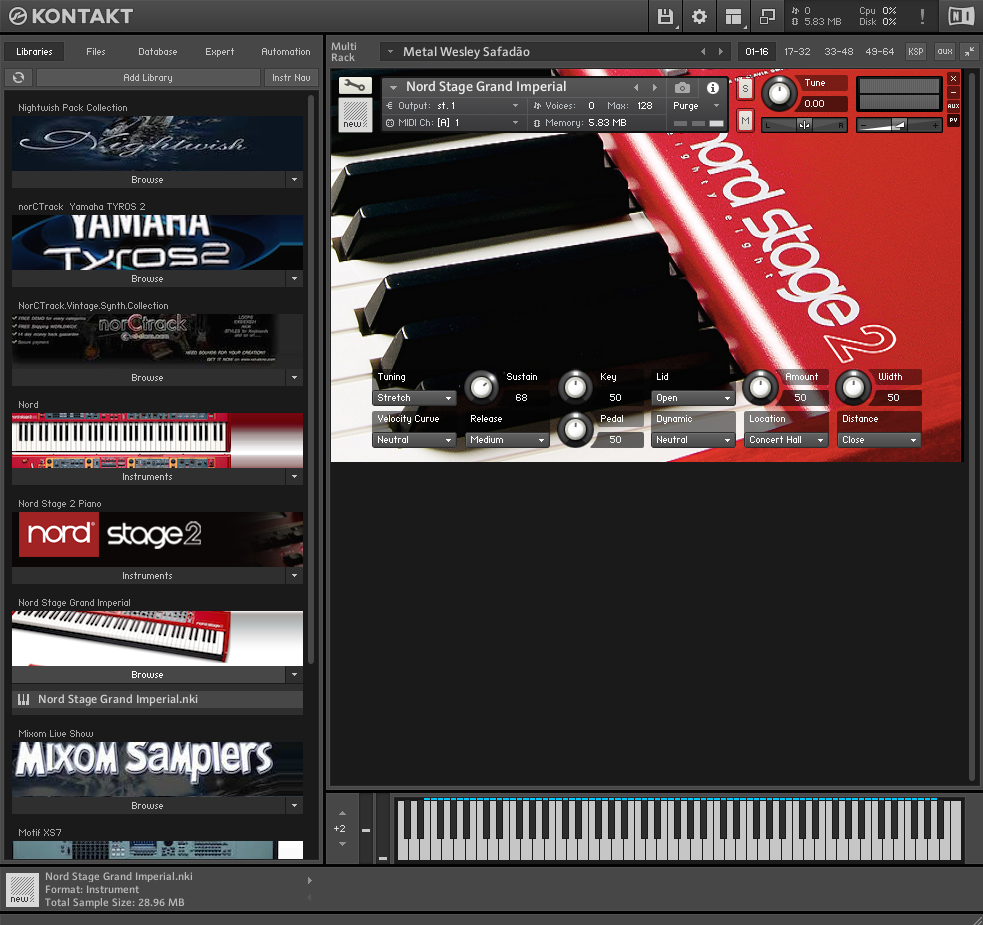Click the library refresh icon
Viewport: 983px width, 925px height.
tap(19, 77)
